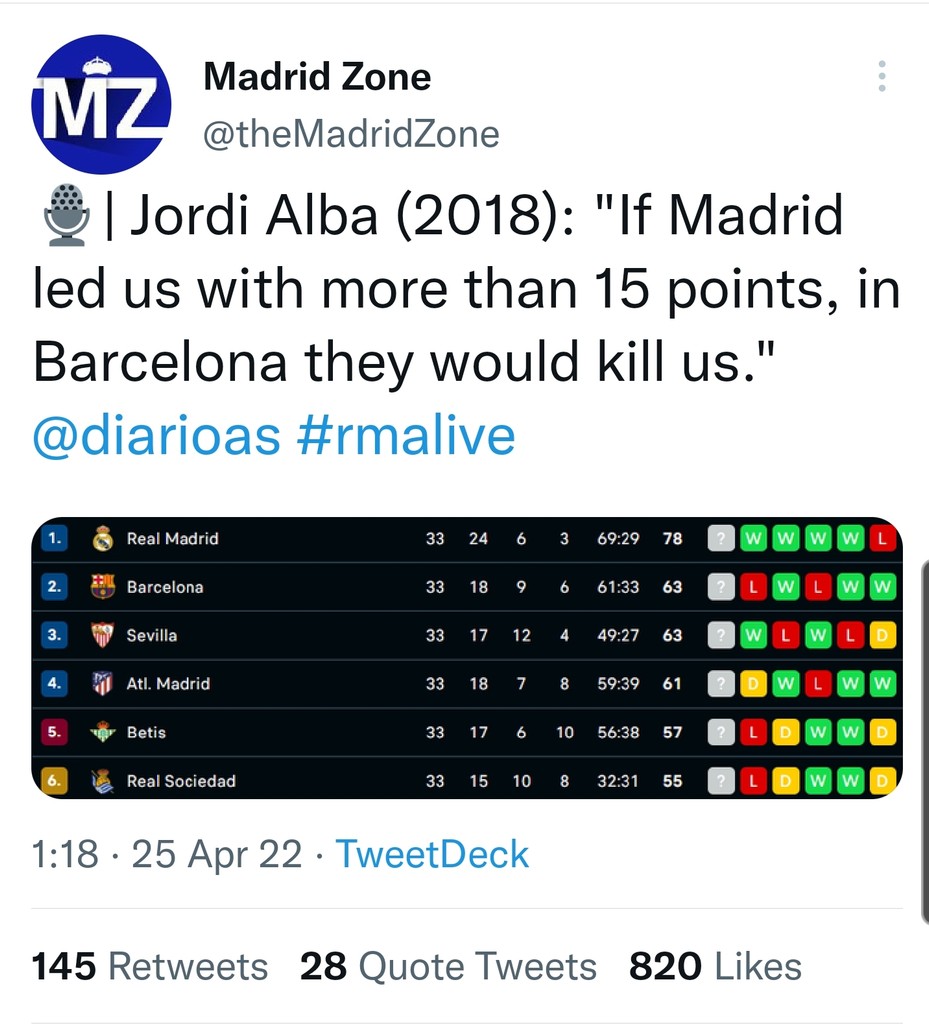The image size is (929, 1024).
Task: Tap the Atl. Madrid crest icon
Action: click(102, 684)
